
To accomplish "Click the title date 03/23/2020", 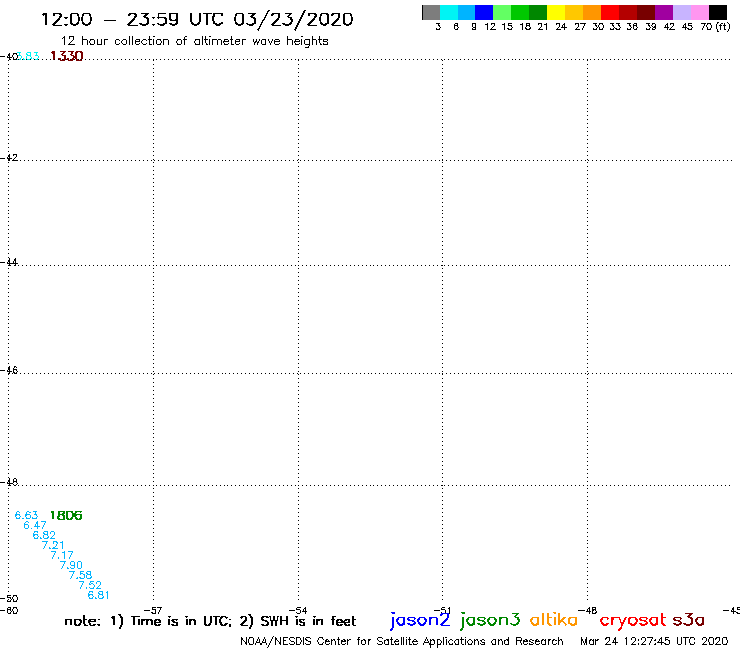I will pyautogui.click(x=294, y=19).
